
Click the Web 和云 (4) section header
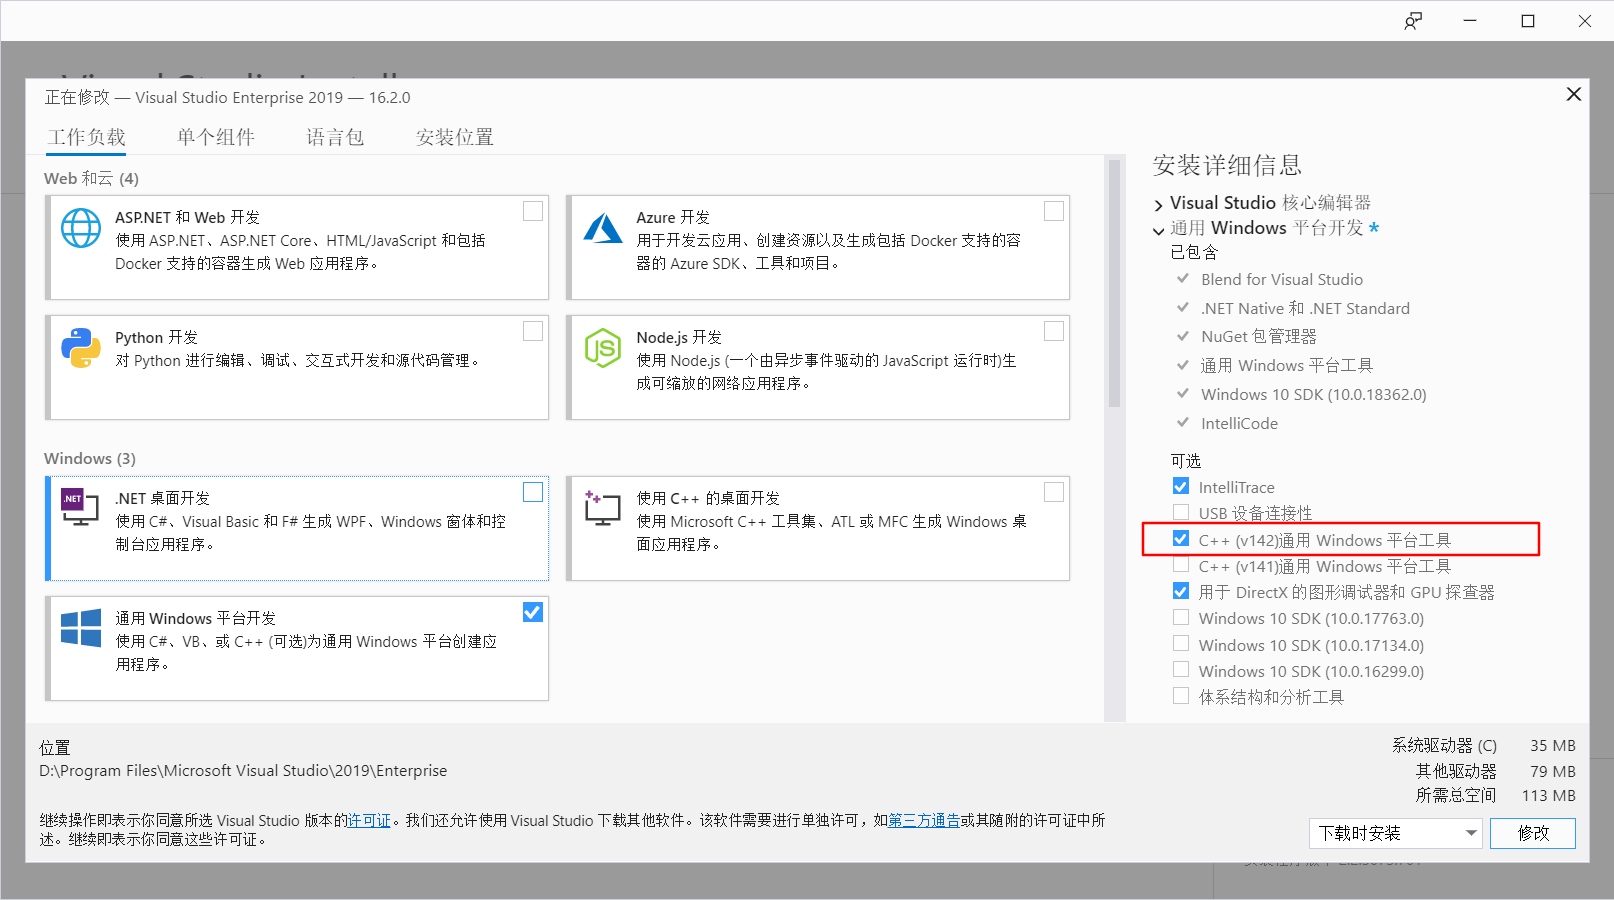click(x=91, y=178)
